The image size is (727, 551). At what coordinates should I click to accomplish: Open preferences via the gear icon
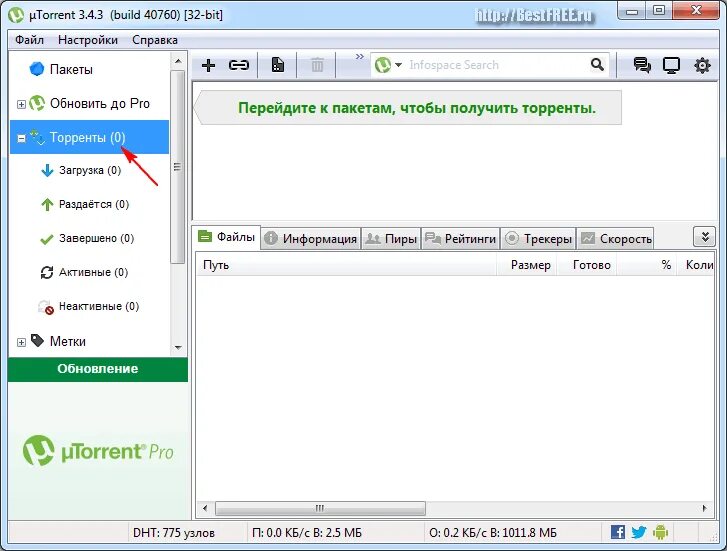(x=702, y=65)
